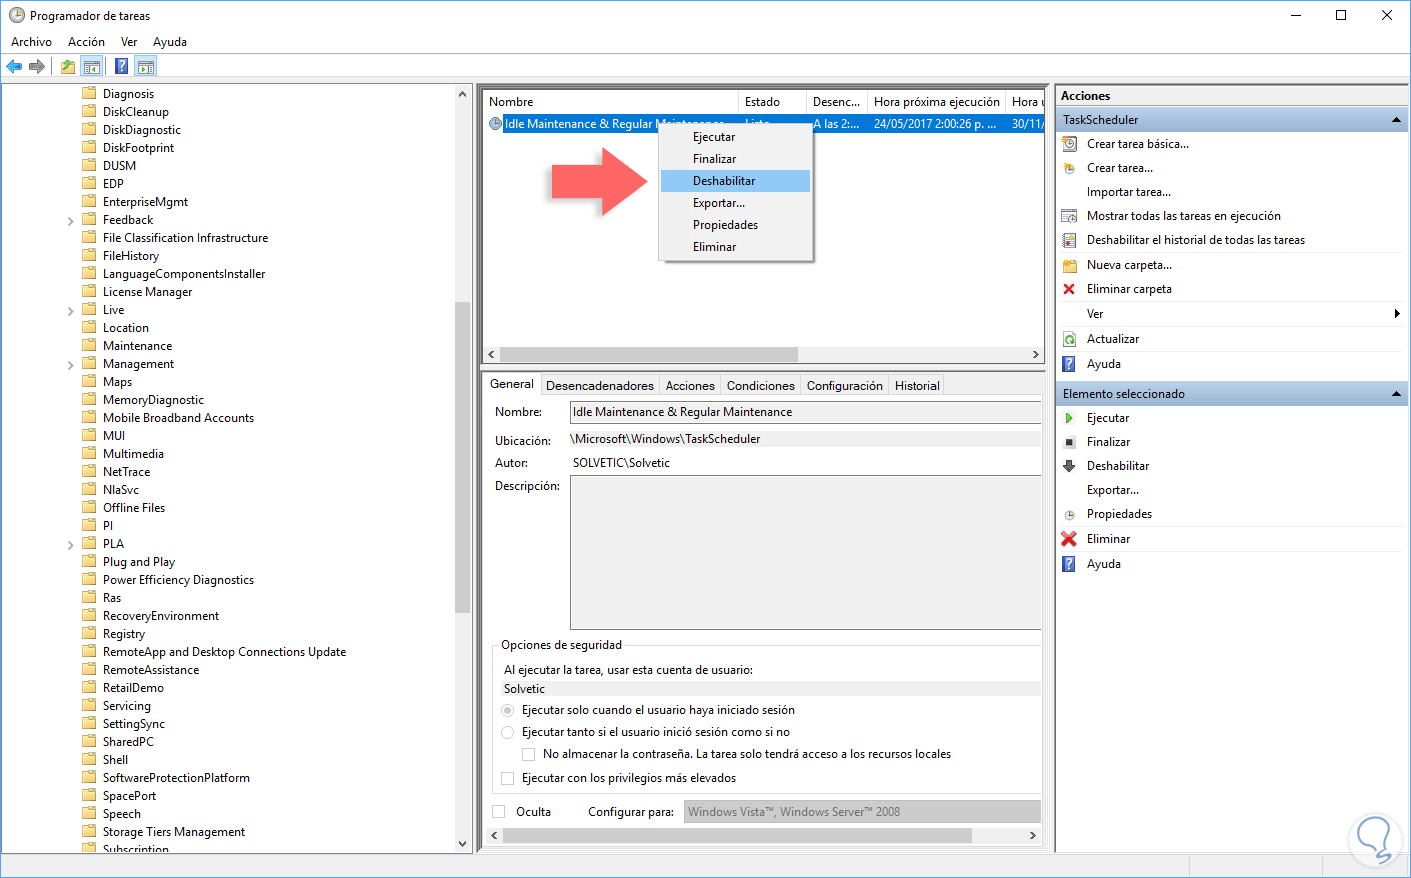This screenshot has height=878, width=1411.
Task: Click the folder icon beside DiskCleanup
Action: coord(89,111)
